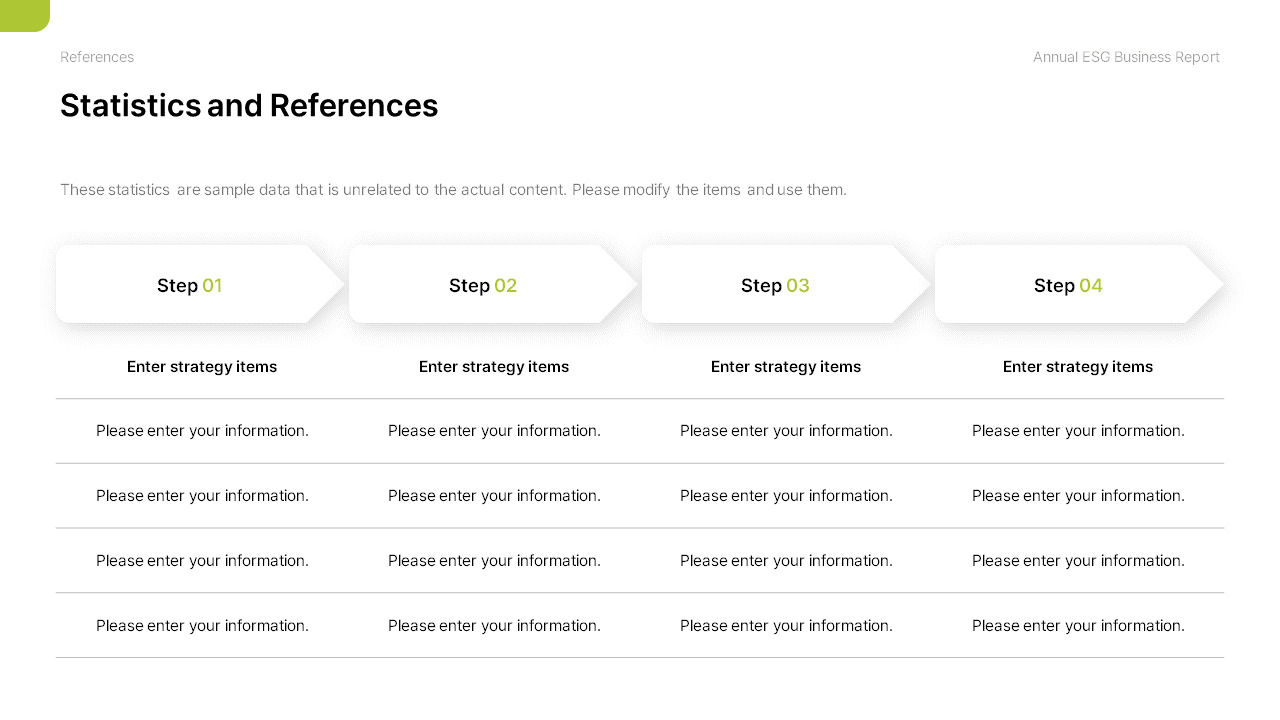
Task: Click the References section label
Action: point(97,57)
